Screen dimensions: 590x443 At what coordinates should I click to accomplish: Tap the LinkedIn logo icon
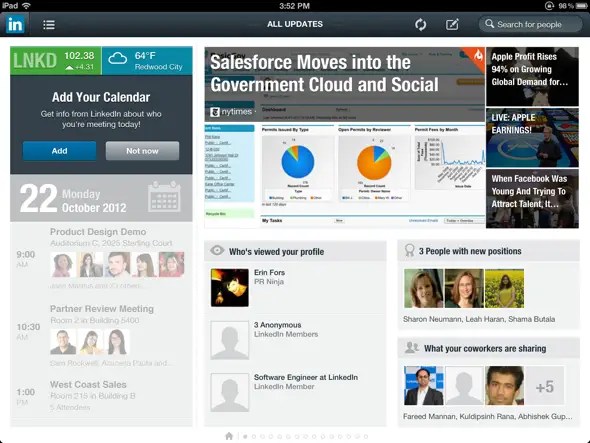coord(15,24)
